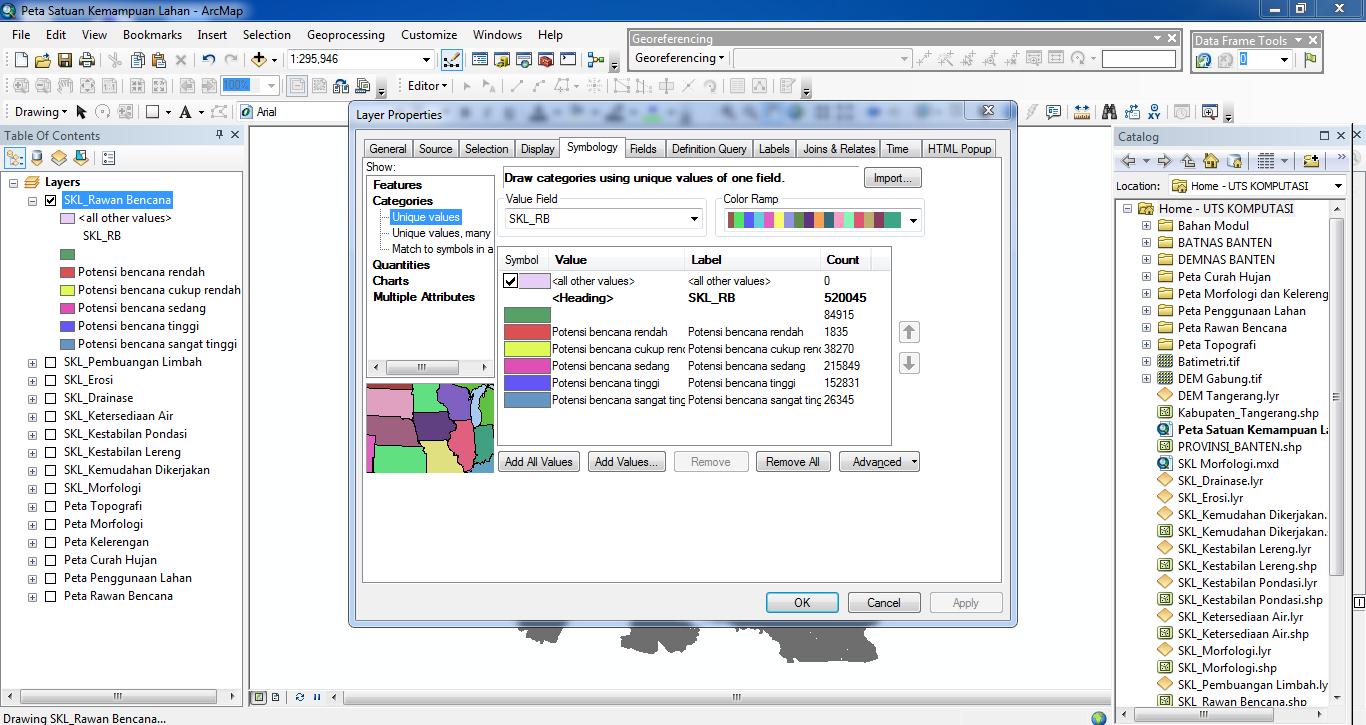The height and width of the screenshot is (725, 1366).
Task: Click the Select Elements arrow in the Drawing toolbar
Action: click(x=81, y=112)
